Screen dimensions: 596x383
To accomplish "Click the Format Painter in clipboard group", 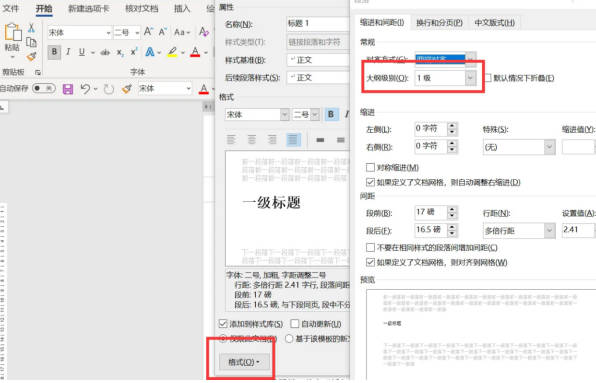I will (x=32, y=56).
